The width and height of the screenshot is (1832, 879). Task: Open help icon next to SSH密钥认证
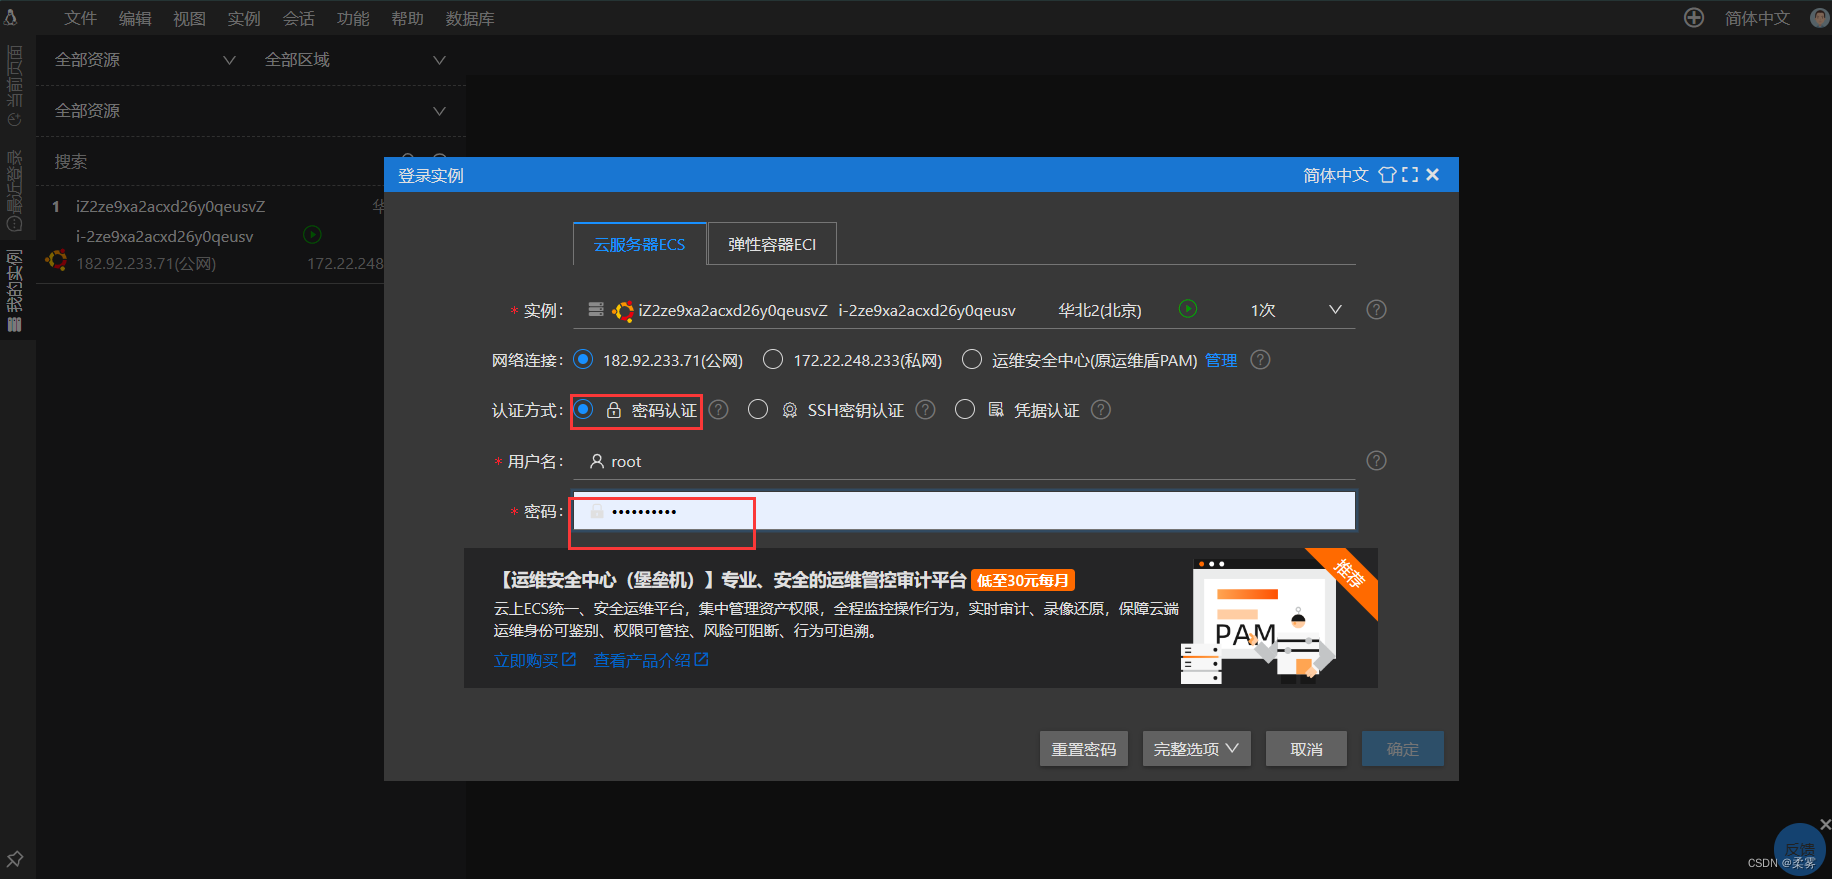tap(926, 410)
